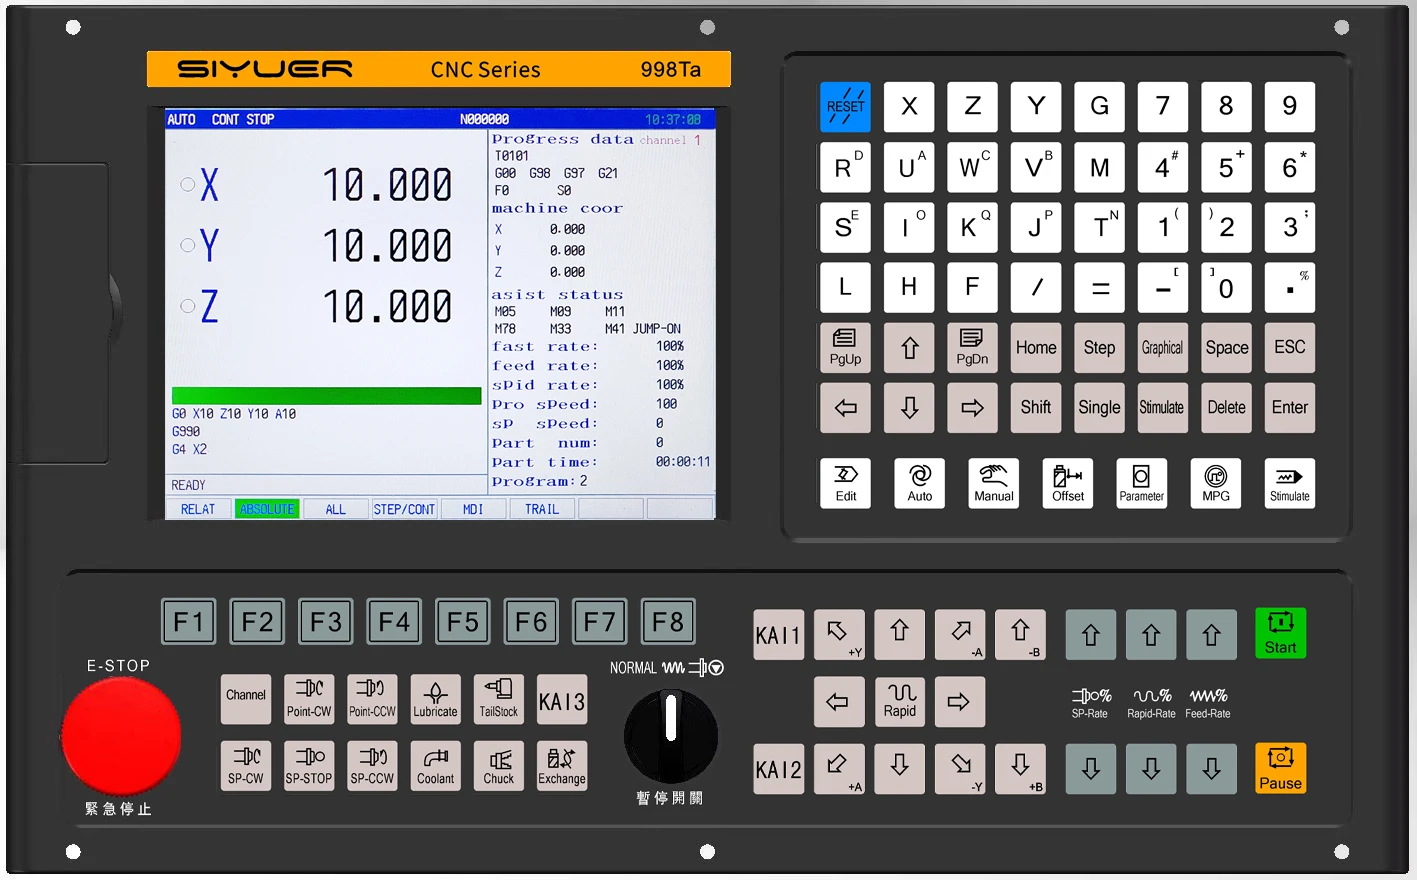Click the KAI3 key
Image resolution: width=1417 pixels, height=880 pixels.
(562, 699)
